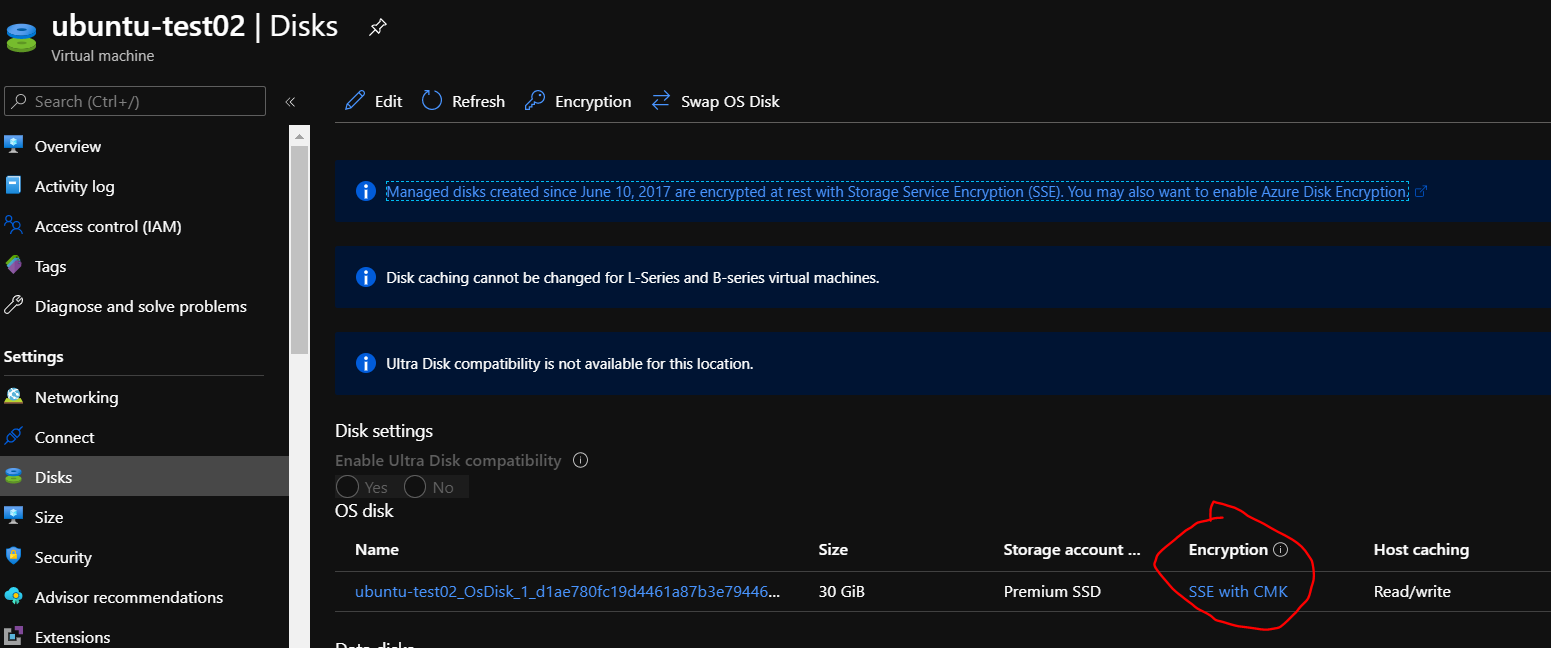Click the Size column header

click(833, 549)
